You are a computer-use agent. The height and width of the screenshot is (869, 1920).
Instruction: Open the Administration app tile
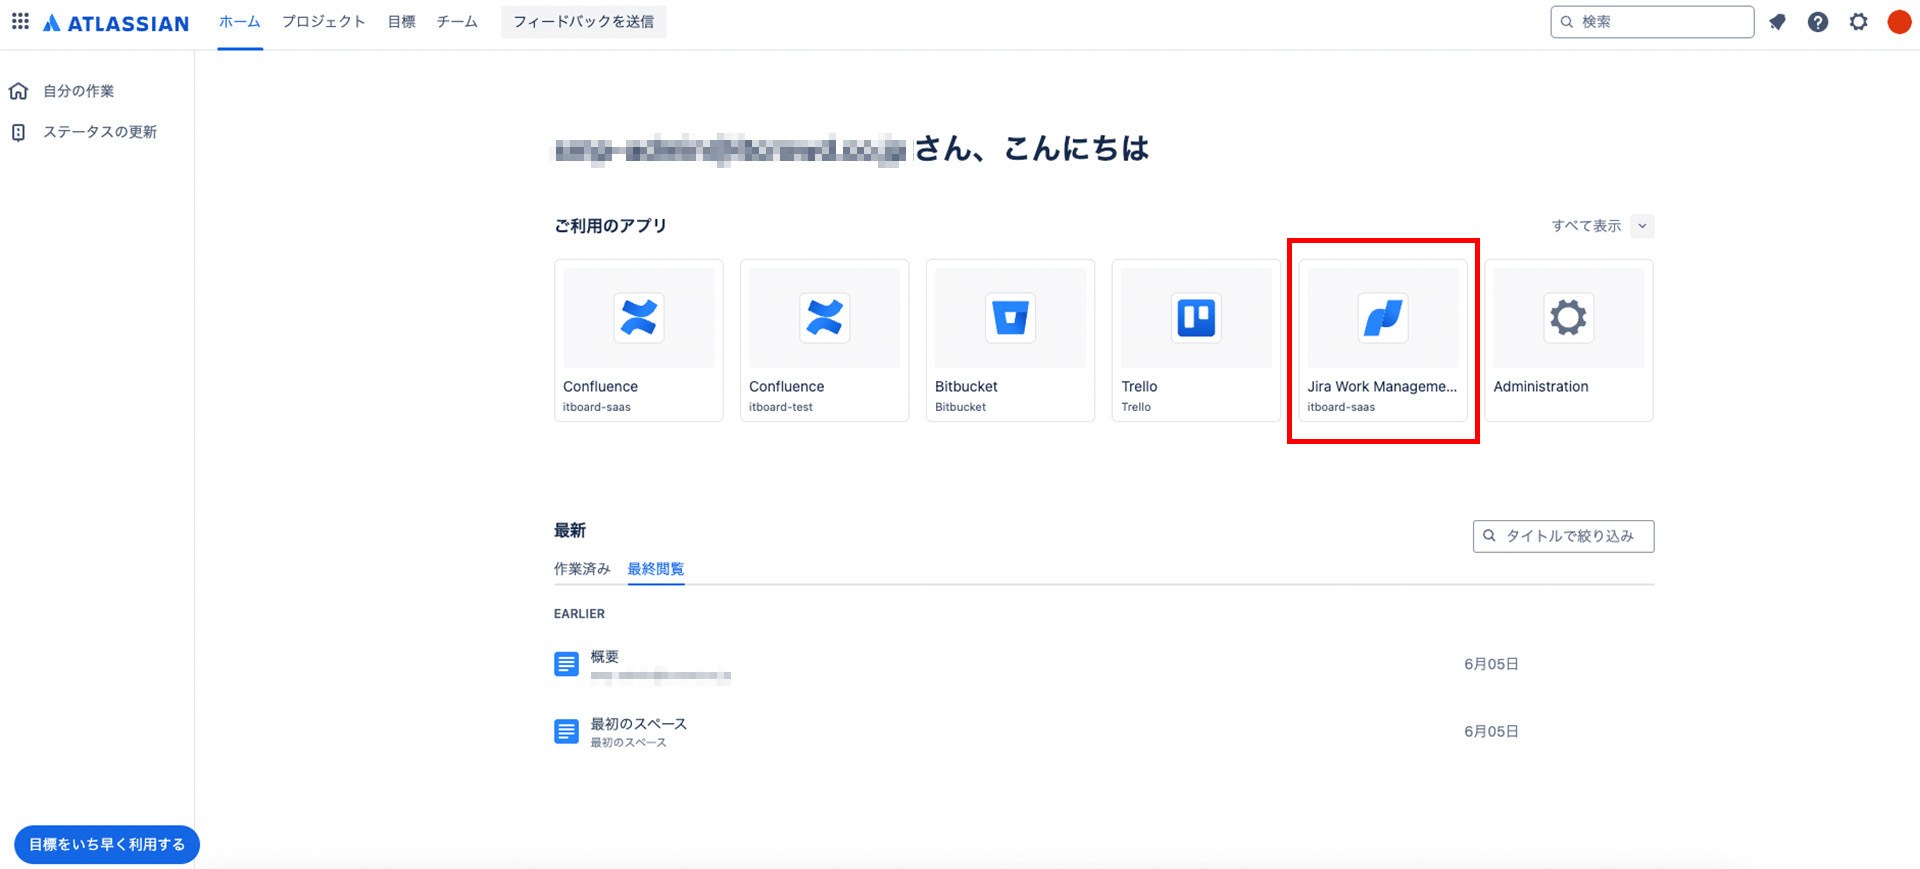1568,340
